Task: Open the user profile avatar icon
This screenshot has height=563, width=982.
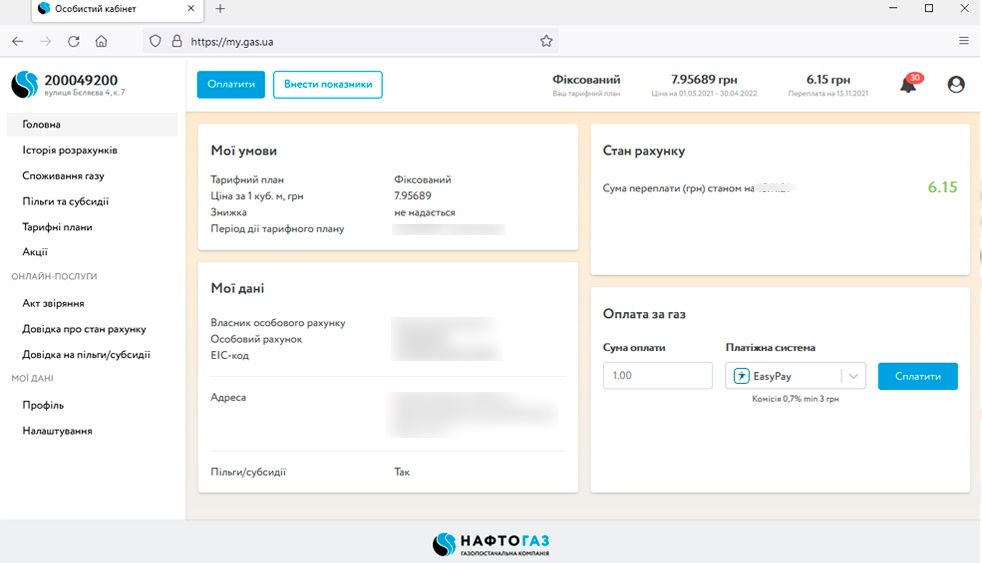Action: [956, 85]
